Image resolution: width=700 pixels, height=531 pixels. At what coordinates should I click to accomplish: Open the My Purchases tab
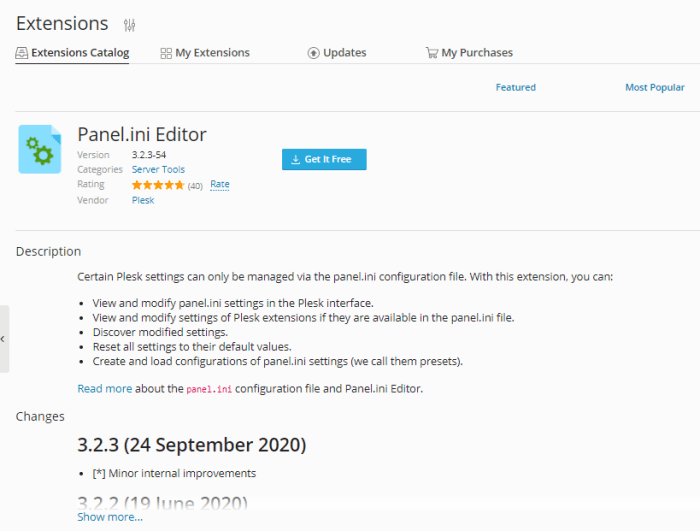(469, 53)
